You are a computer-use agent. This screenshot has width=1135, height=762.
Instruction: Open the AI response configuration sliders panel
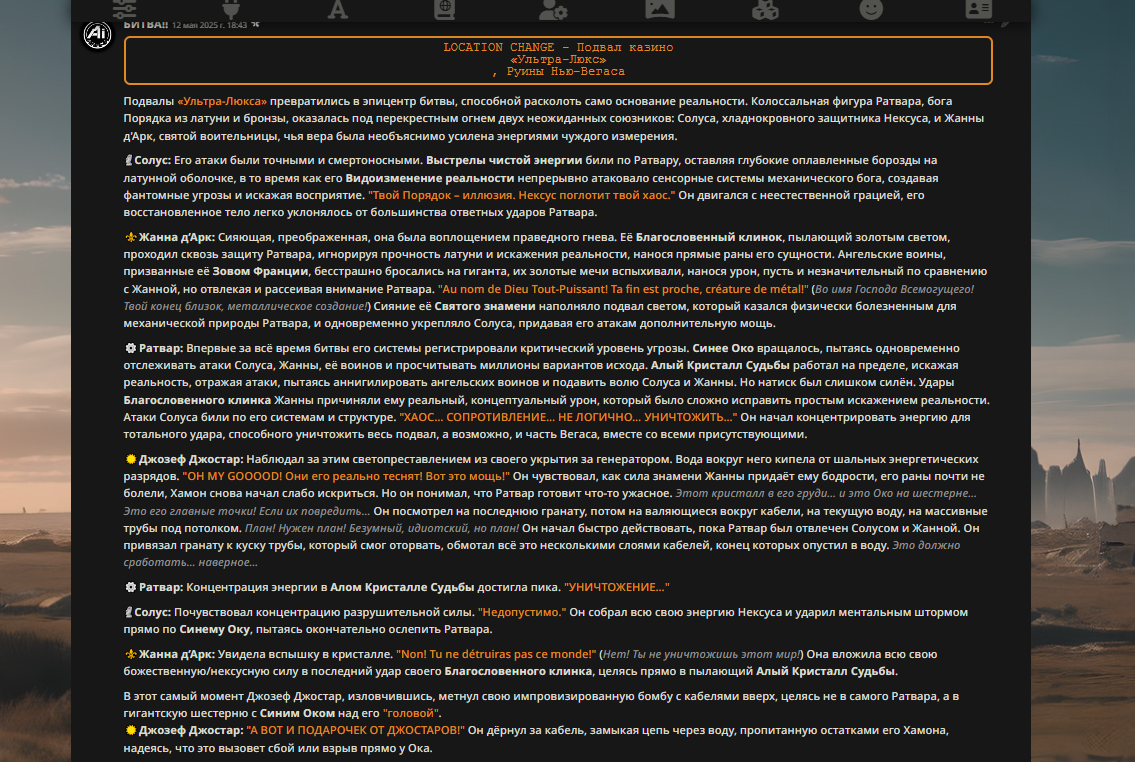[x=125, y=9]
